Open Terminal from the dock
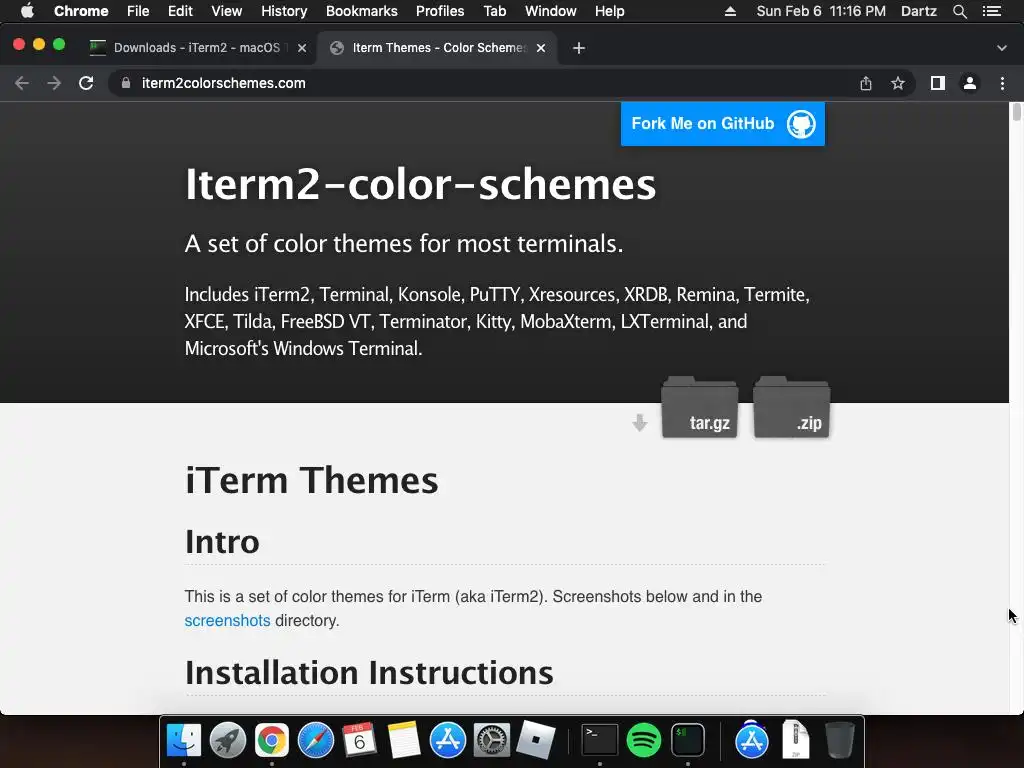 click(x=600, y=741)
